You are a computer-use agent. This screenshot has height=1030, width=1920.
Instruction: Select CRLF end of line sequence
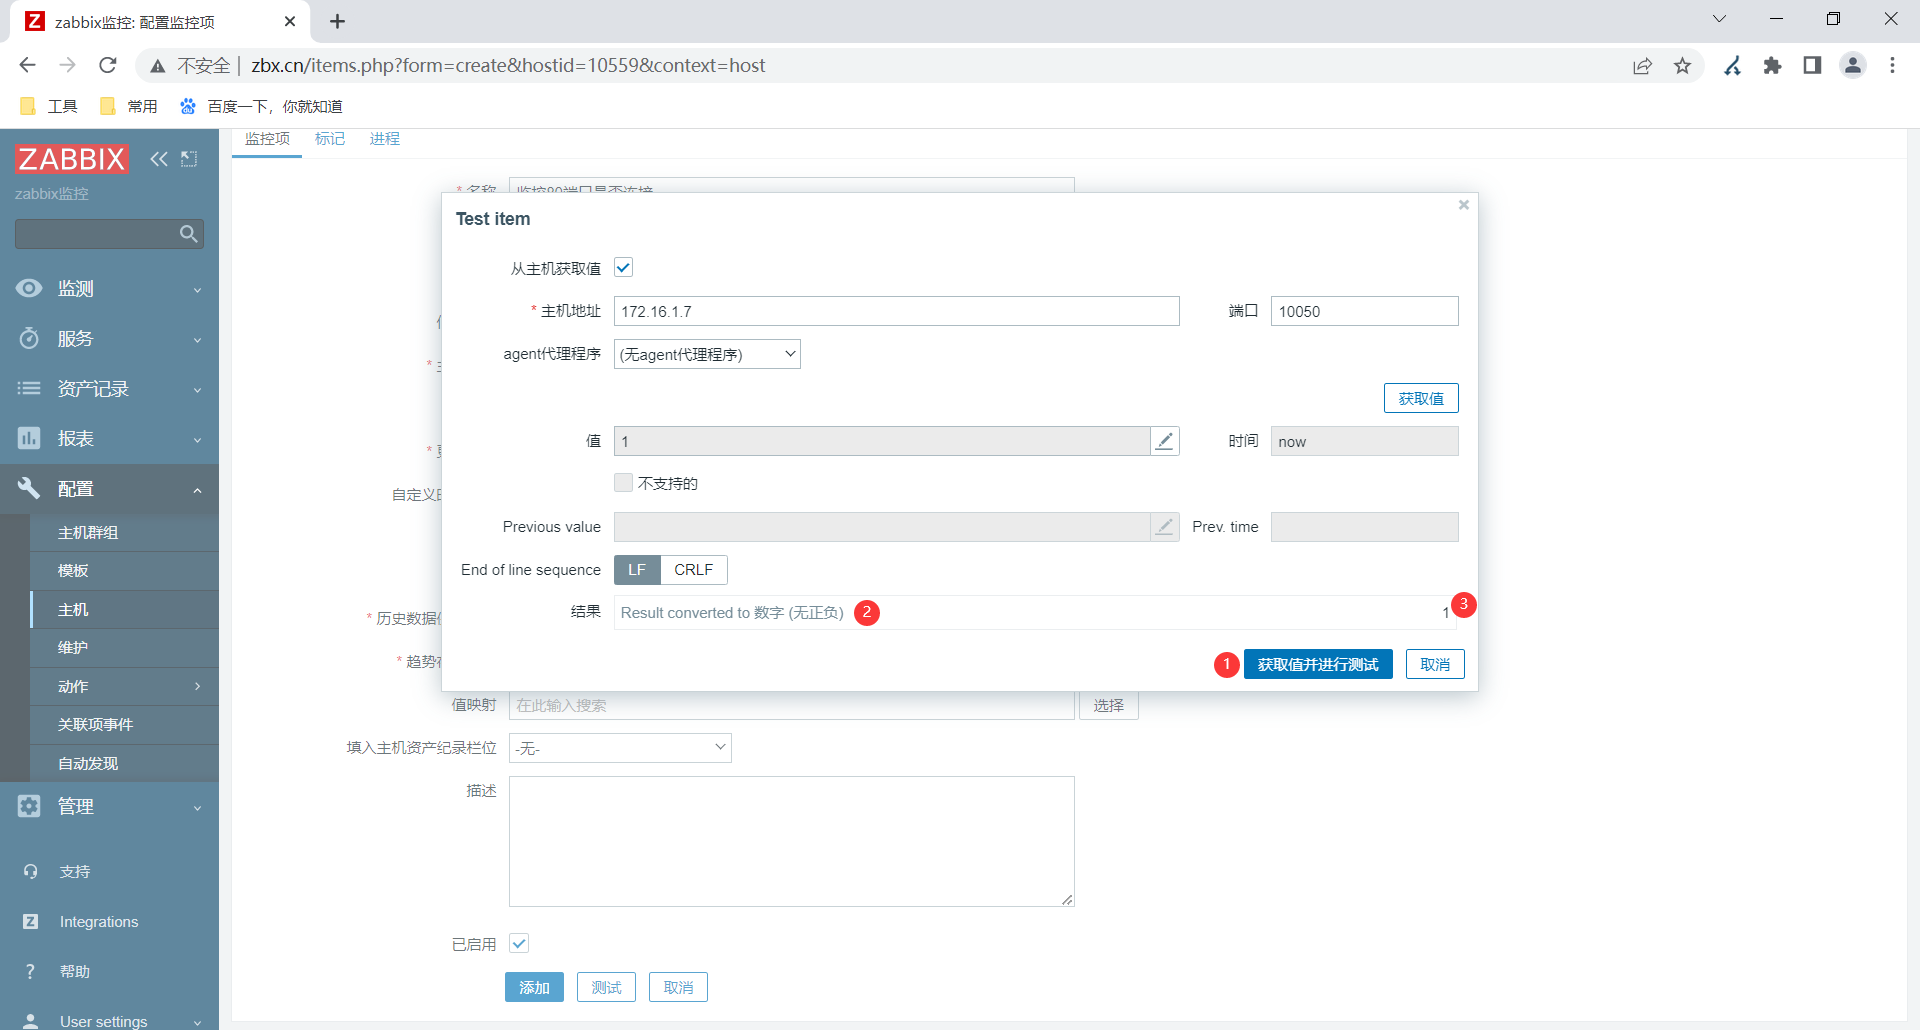[x=694, y=570]
